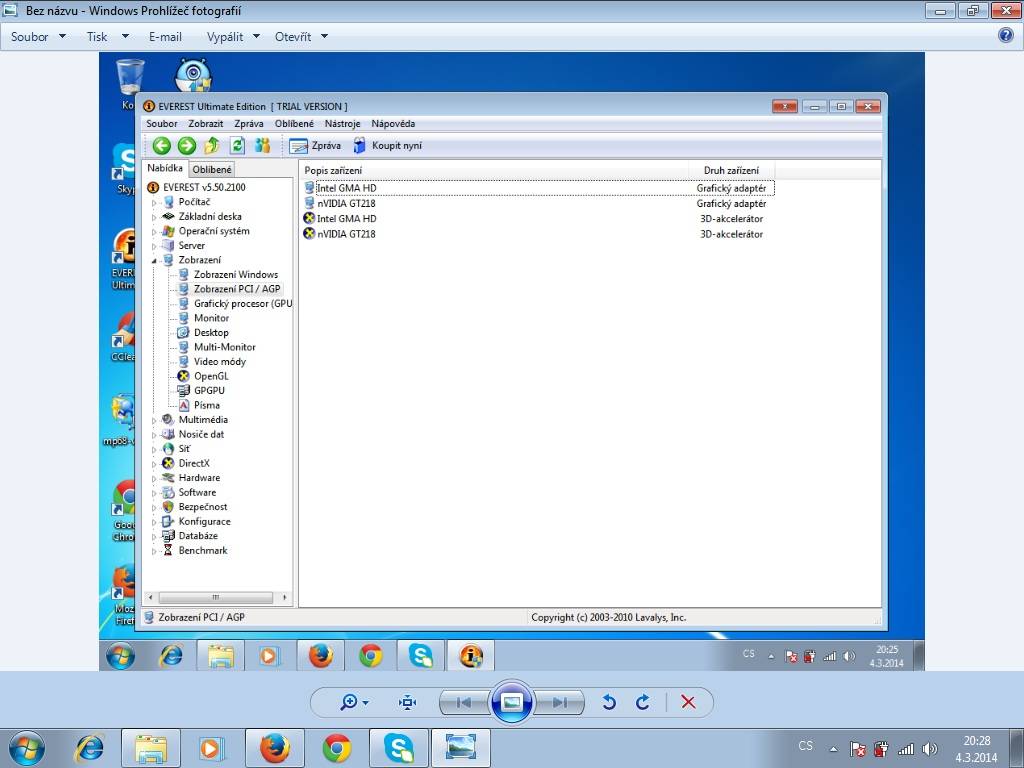
Task: Select OpenGL in the EVEREST tree
Action: point(211,376)
